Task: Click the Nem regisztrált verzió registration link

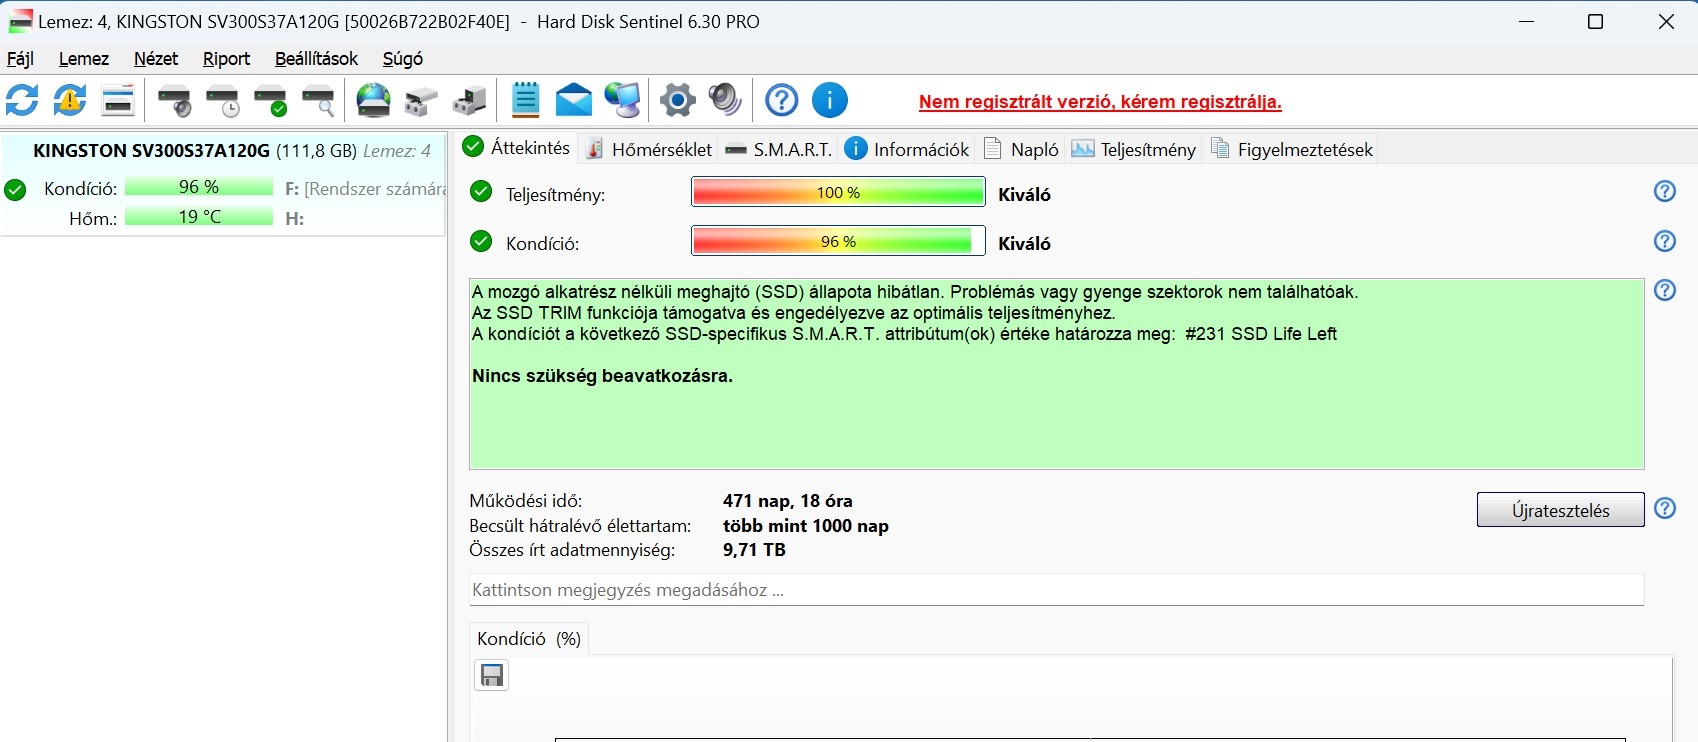Action: (1100, 102)
